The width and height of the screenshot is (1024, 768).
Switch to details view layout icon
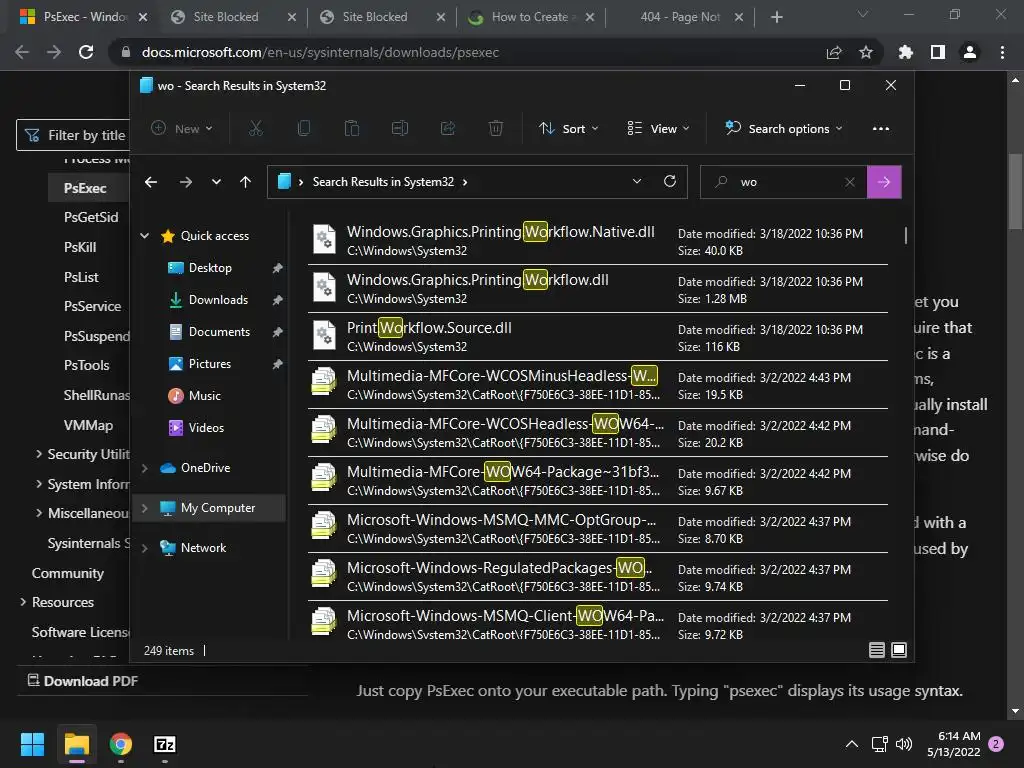(877, 650)
